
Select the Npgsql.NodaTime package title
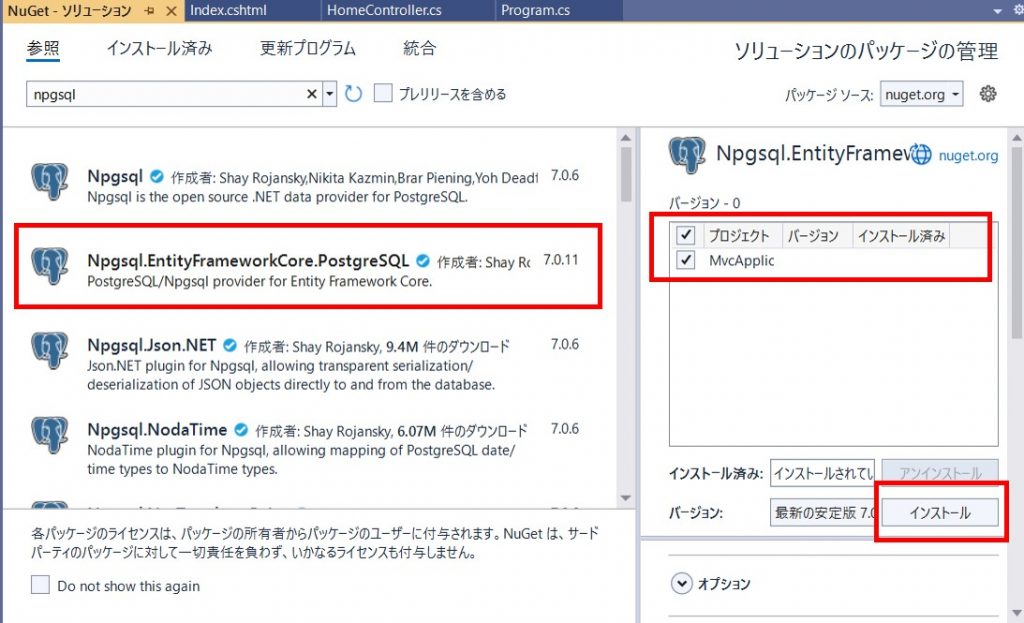[157, 429]
